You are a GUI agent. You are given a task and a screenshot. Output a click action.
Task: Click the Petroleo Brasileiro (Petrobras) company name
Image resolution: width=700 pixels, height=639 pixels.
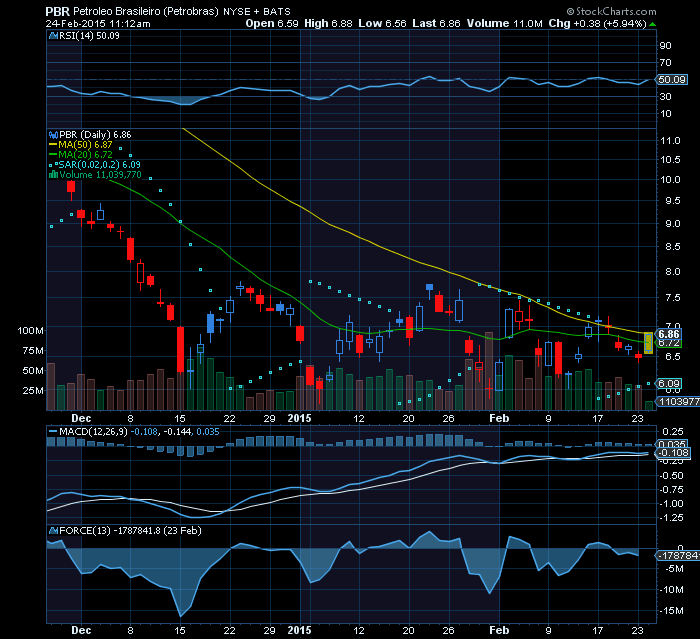click(146, 12)
